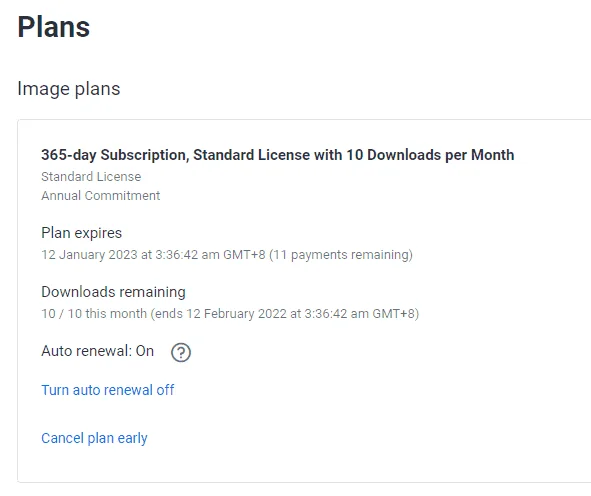Turn auto renewal off

(x=108, y=390)
